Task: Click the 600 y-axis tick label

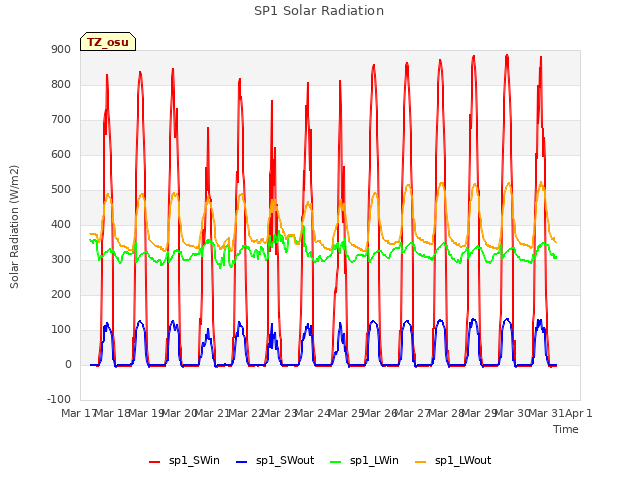Action: pos(61,155)
